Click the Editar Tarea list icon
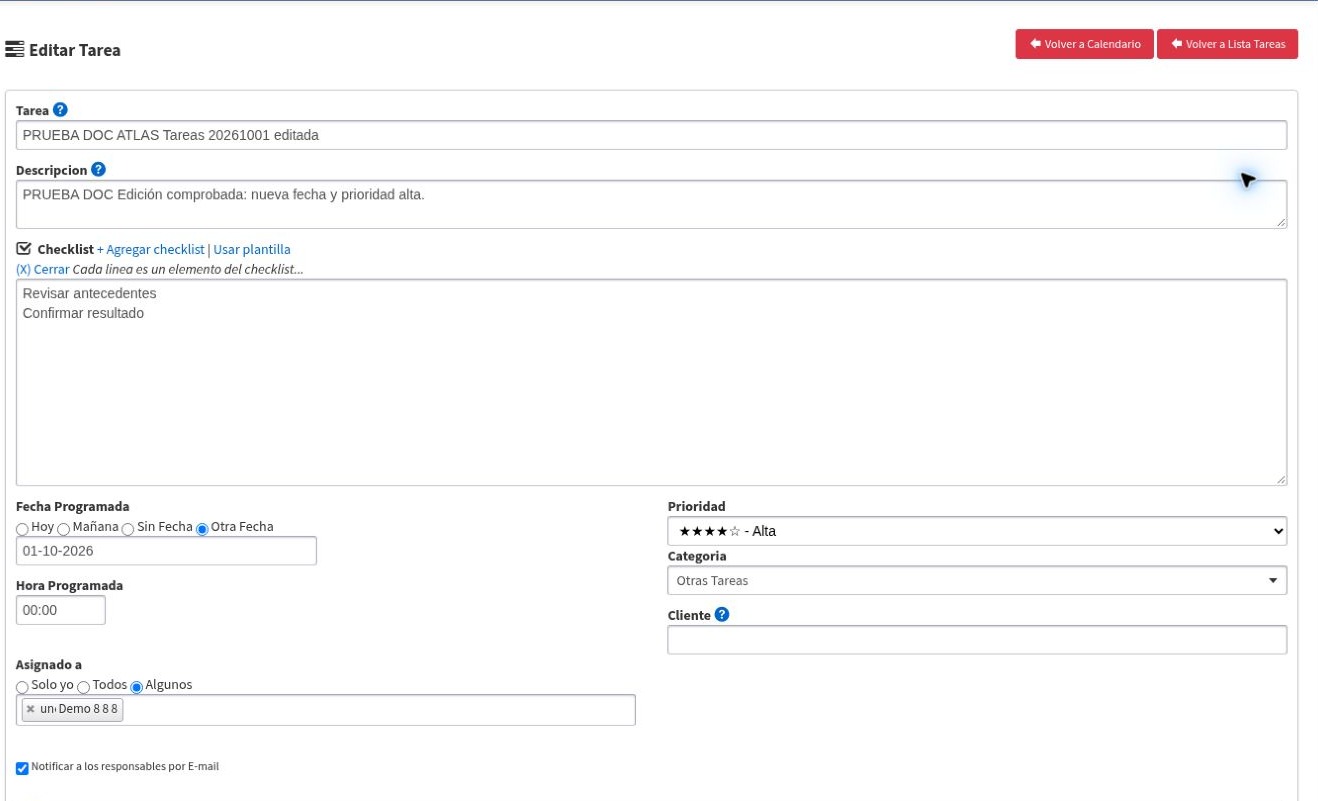This screenshot has width=1318, height=801. [x=15, y=49]
